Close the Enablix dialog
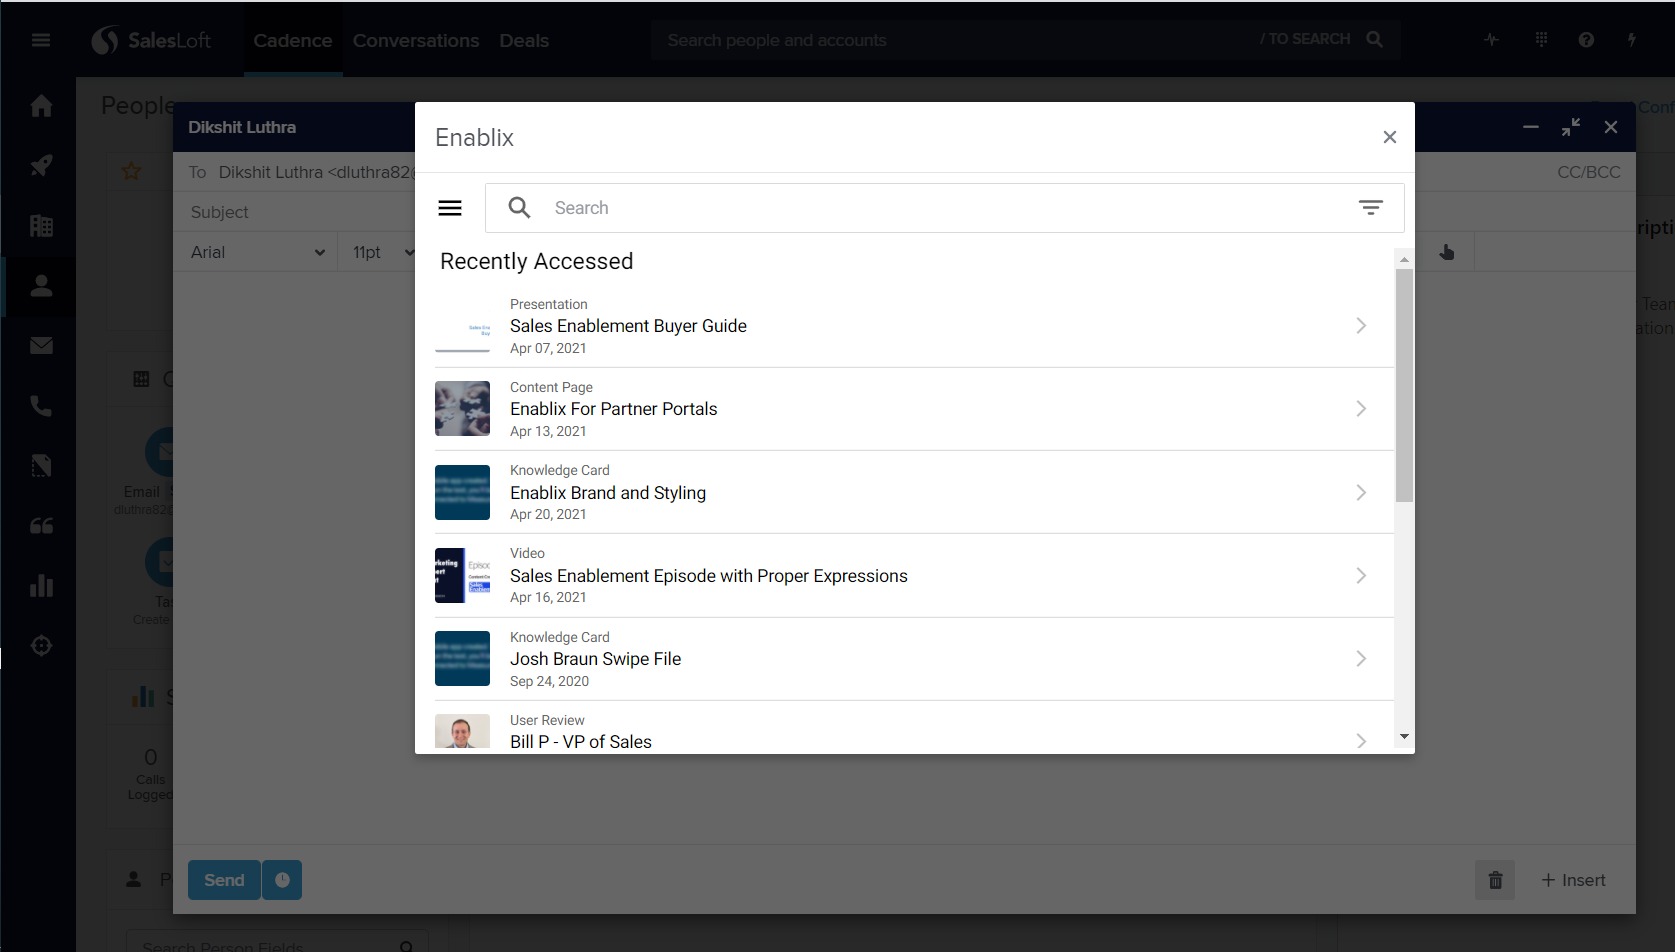 tap(1389, 138)
